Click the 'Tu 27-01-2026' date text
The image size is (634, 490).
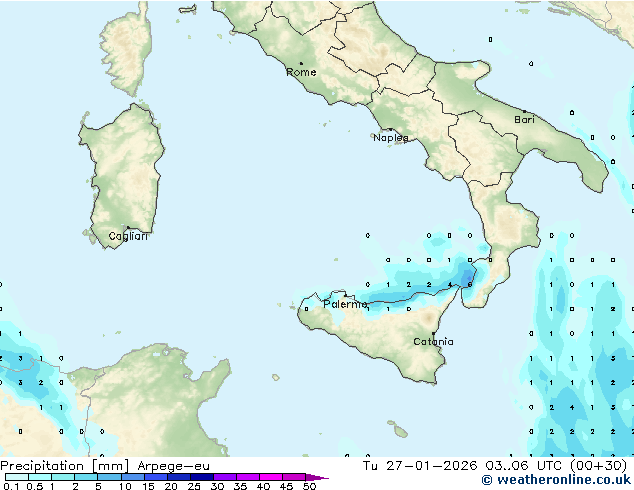coord(420,466)
